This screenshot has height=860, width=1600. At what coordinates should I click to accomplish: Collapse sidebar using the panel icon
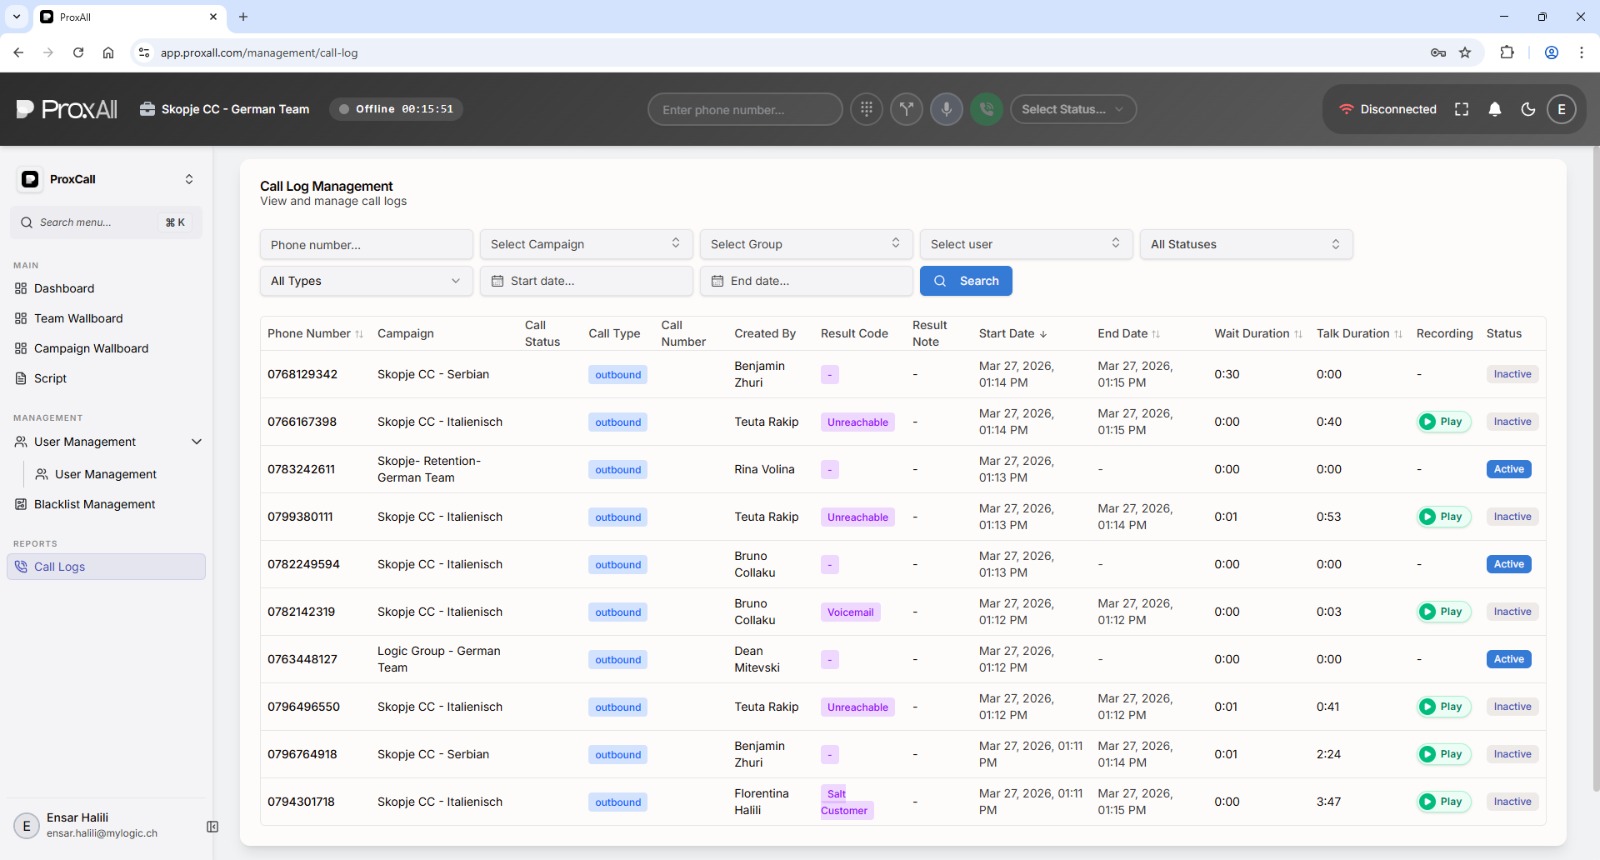click(x=212, y=826)
